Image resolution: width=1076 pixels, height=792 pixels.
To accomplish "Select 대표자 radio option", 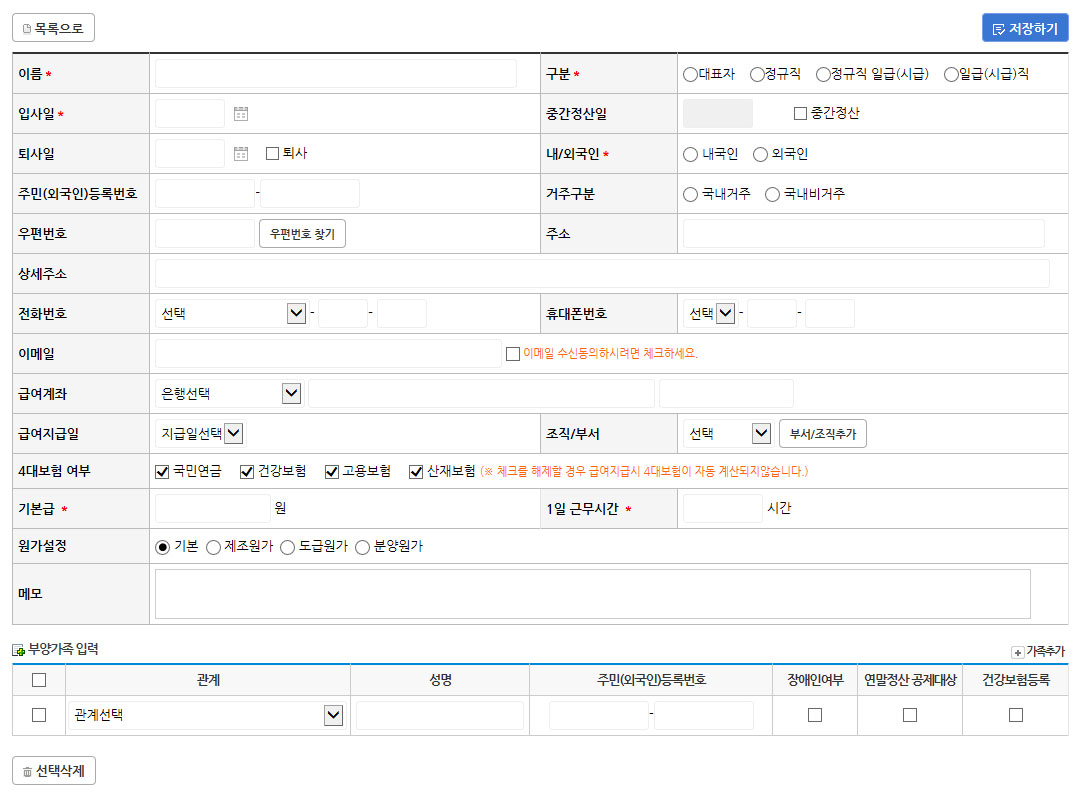I will coord(690,74).
